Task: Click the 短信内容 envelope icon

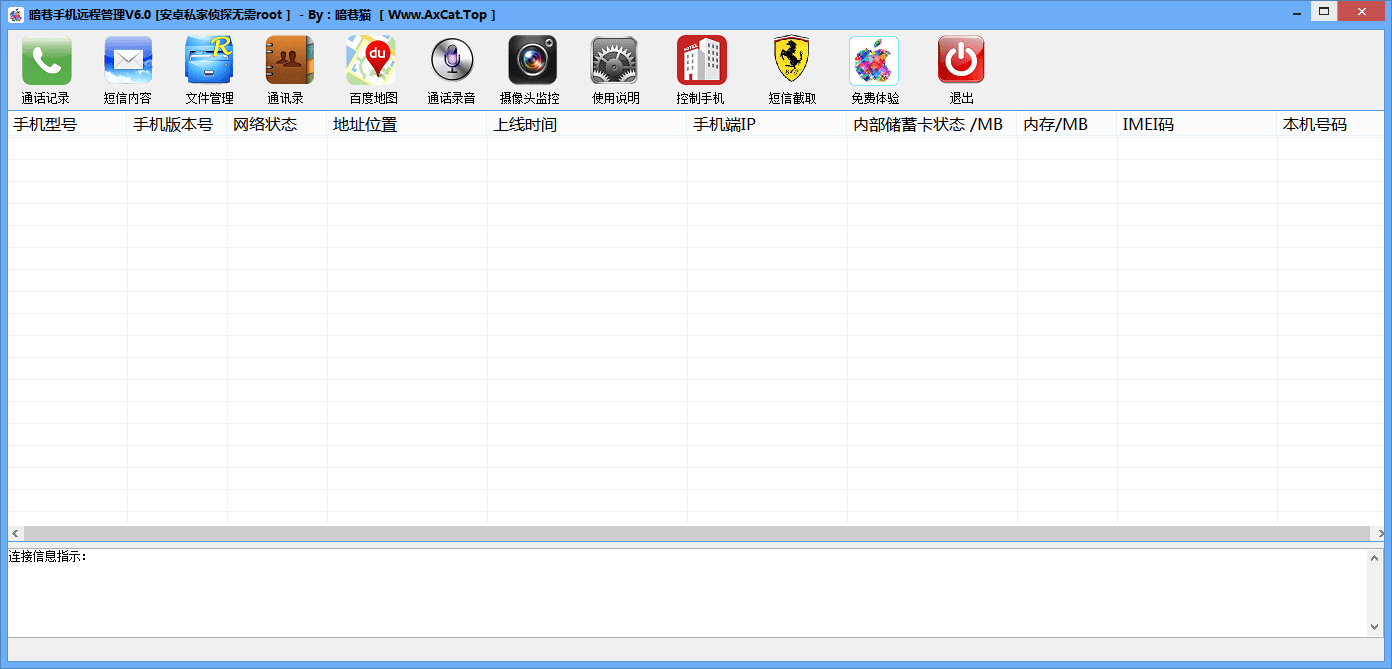Action: pyautogui.click(x=128, y=61)
